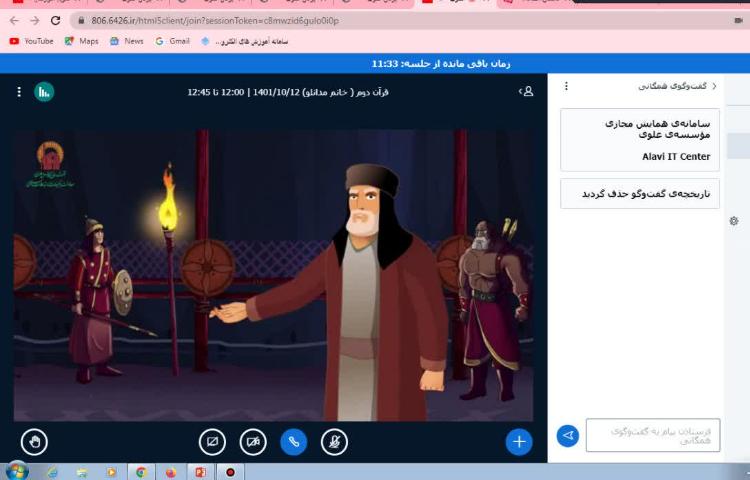This screenshot has height=480, width=750.
Task: Click the public chat message input field
Action: pos(653,435)
